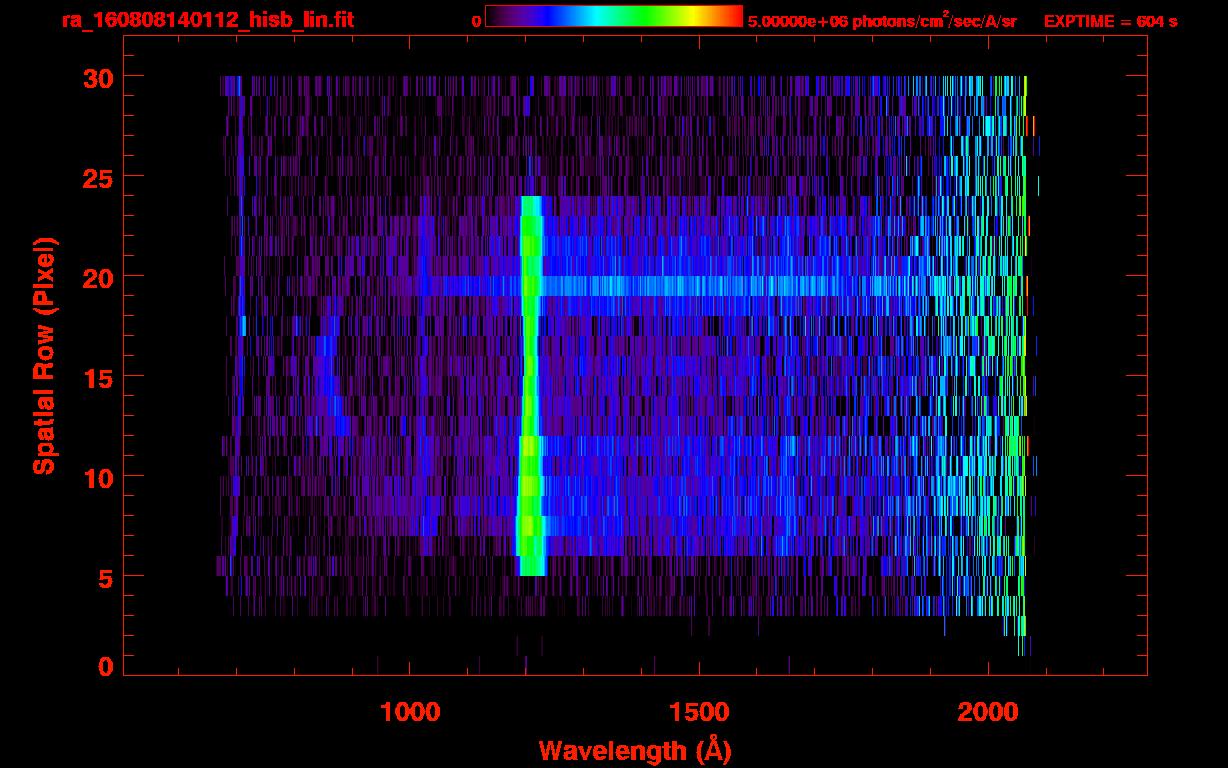Image resolution: width=1228 pixels, height=768 pixels.
Task: Click the y-axis tick label 25
Action: click(x=97, y=177)
